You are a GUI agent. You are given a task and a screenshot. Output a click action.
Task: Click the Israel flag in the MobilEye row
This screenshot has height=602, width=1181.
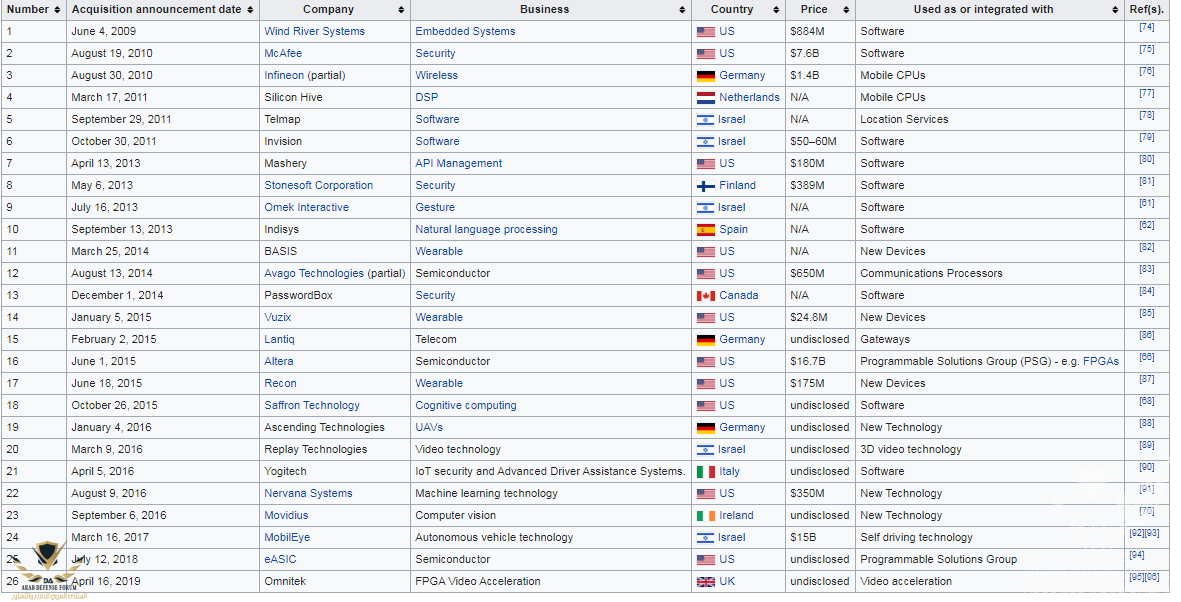point(706,538)
